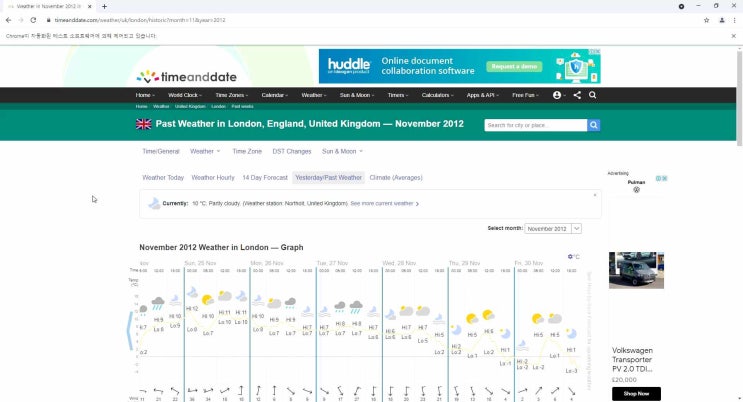Open the Chrome three-dot menu
This screenshot has width=743, height=402.
click(734, 20)
